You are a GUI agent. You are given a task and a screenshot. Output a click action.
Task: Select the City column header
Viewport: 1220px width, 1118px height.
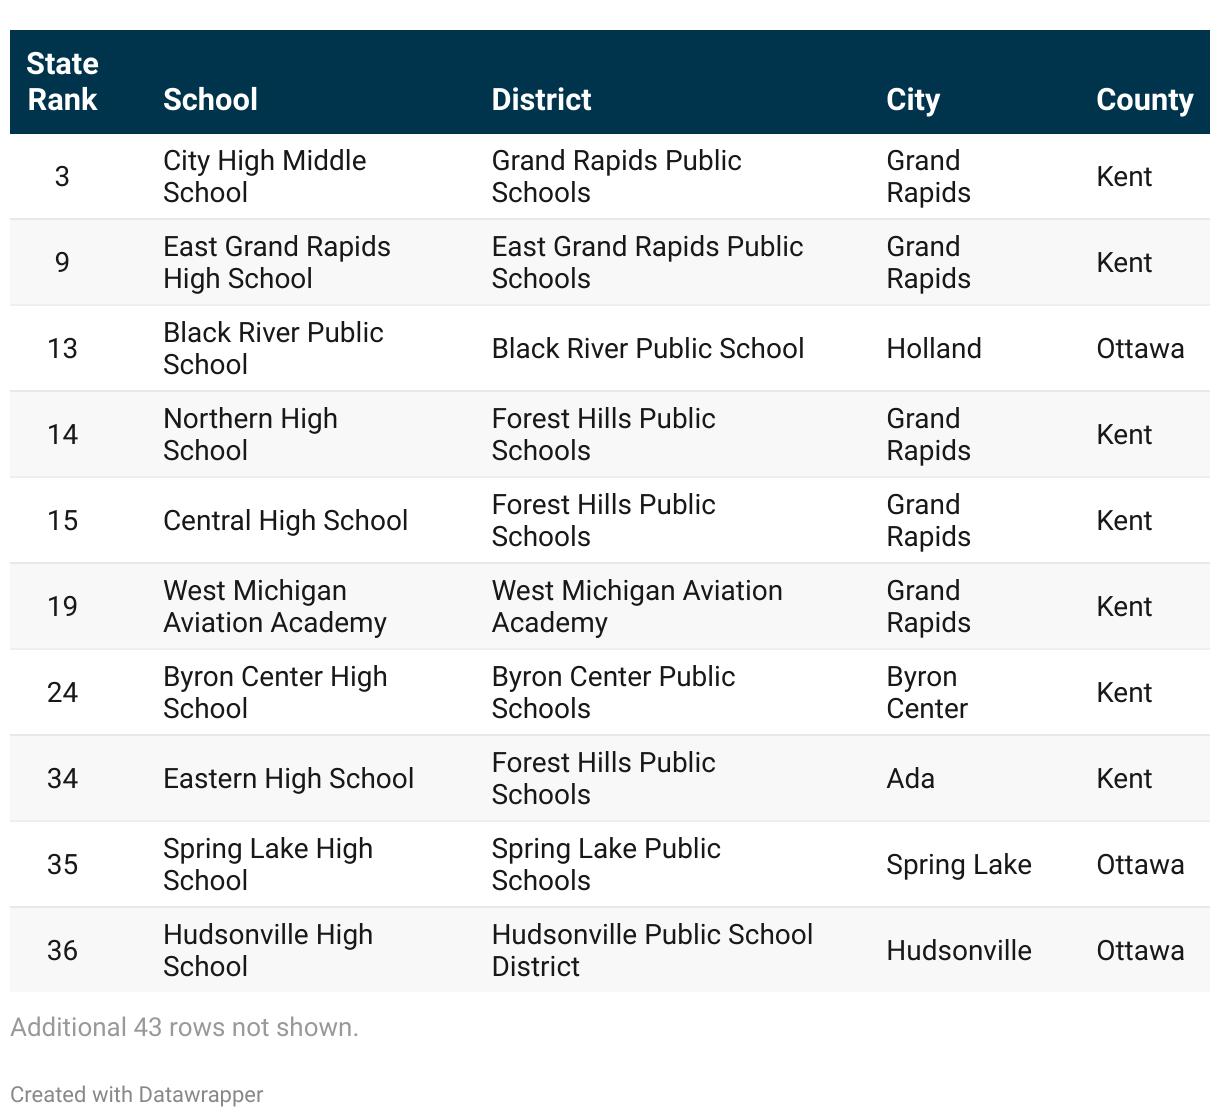pos(912,100)
